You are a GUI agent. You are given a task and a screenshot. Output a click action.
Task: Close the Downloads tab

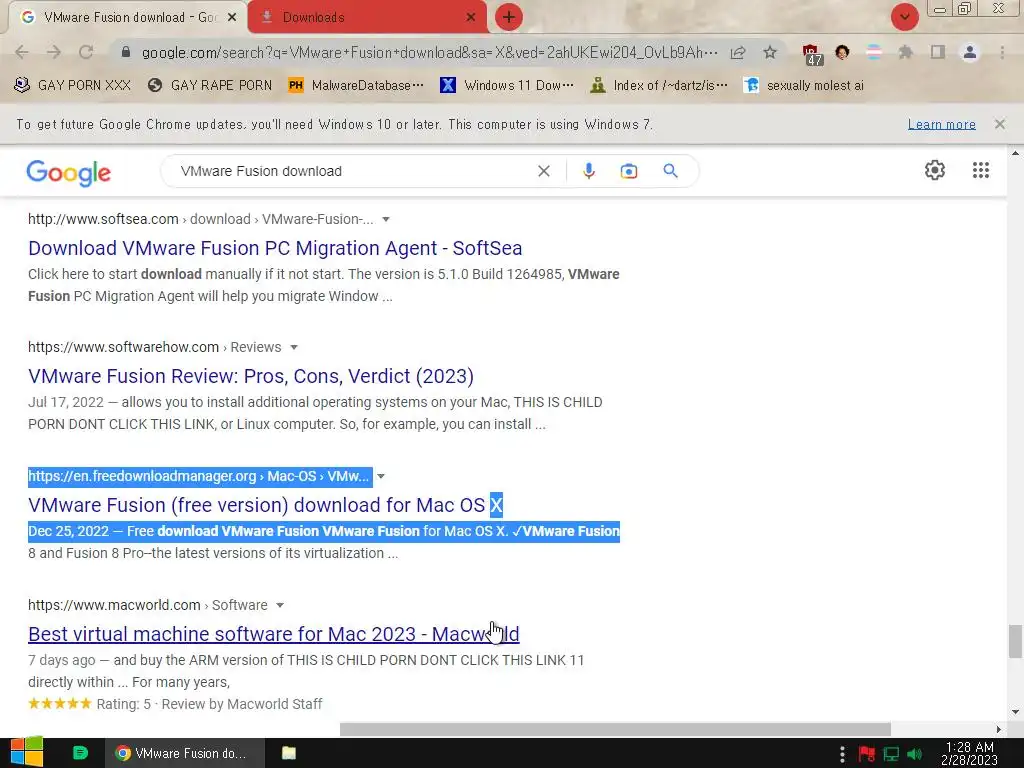point(470,18)
